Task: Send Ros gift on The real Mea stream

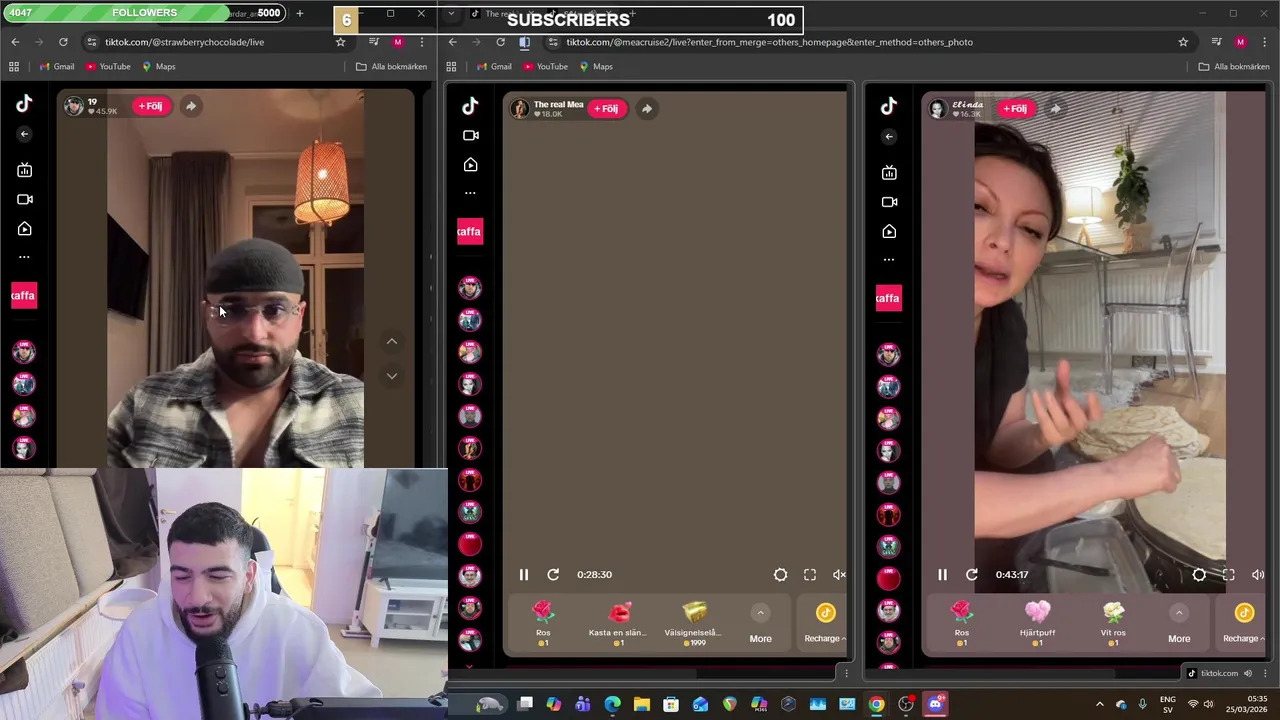Action: point(543,623)
